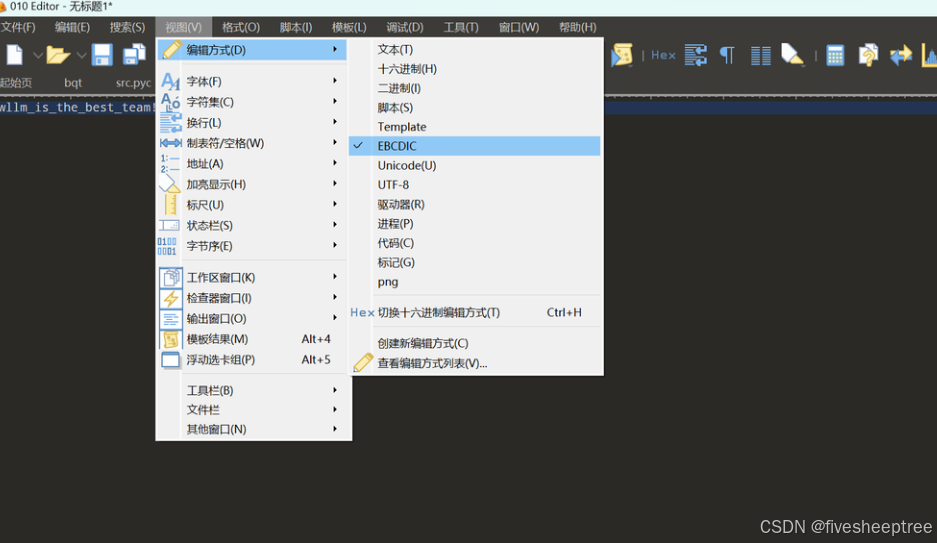
Task: Expand the 字符集(C) submenu
Action: (253, 102)
